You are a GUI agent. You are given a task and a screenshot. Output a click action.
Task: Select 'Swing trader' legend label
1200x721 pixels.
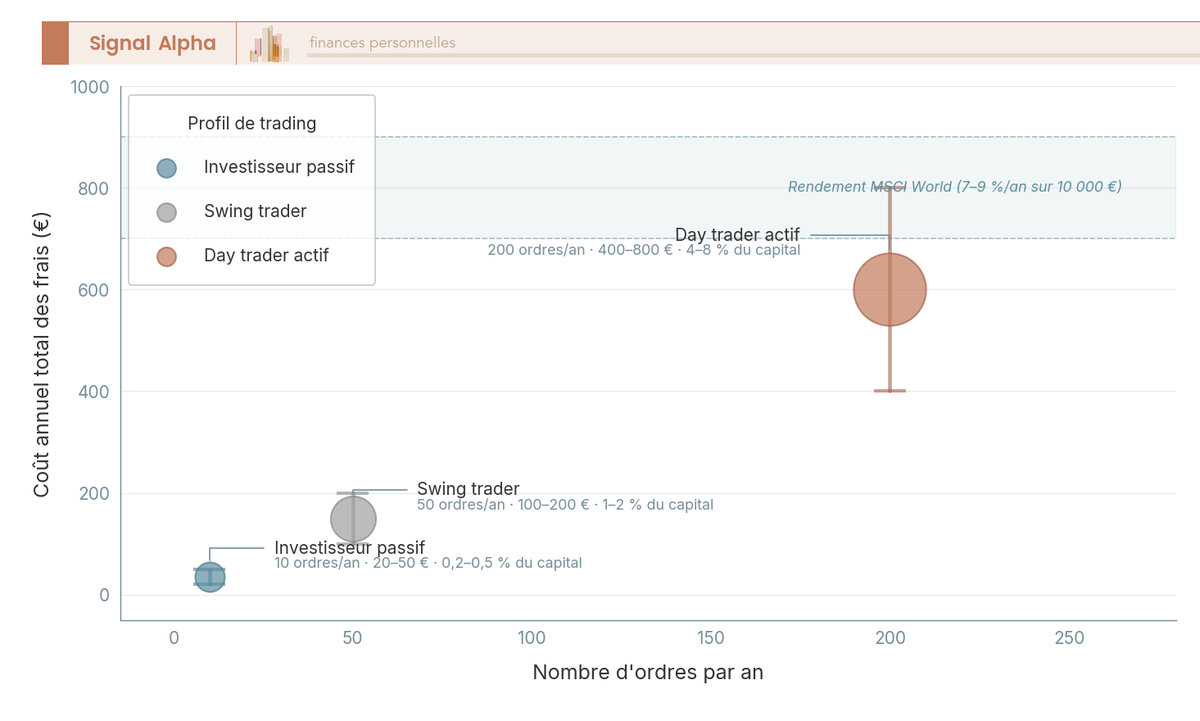coord(255,211)
